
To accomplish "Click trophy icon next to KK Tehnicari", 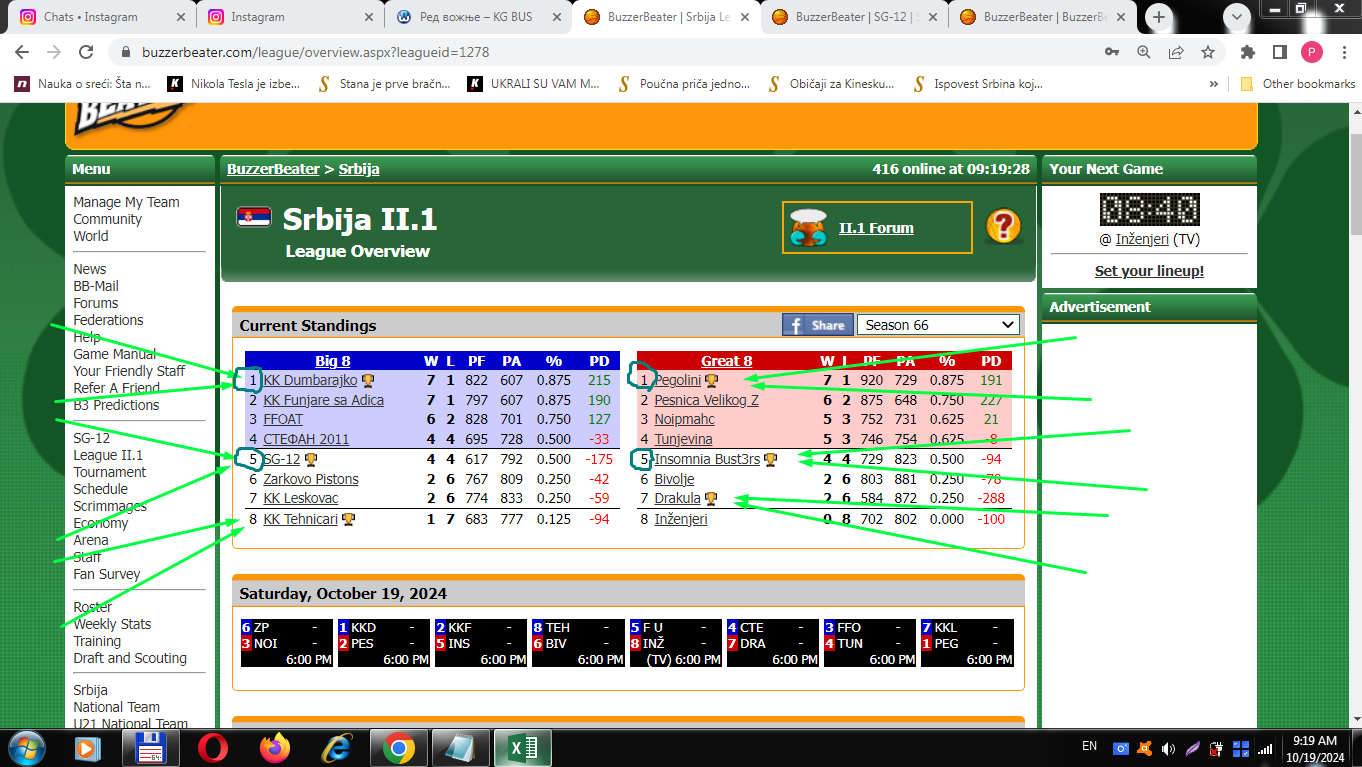I will click(348, 519).
